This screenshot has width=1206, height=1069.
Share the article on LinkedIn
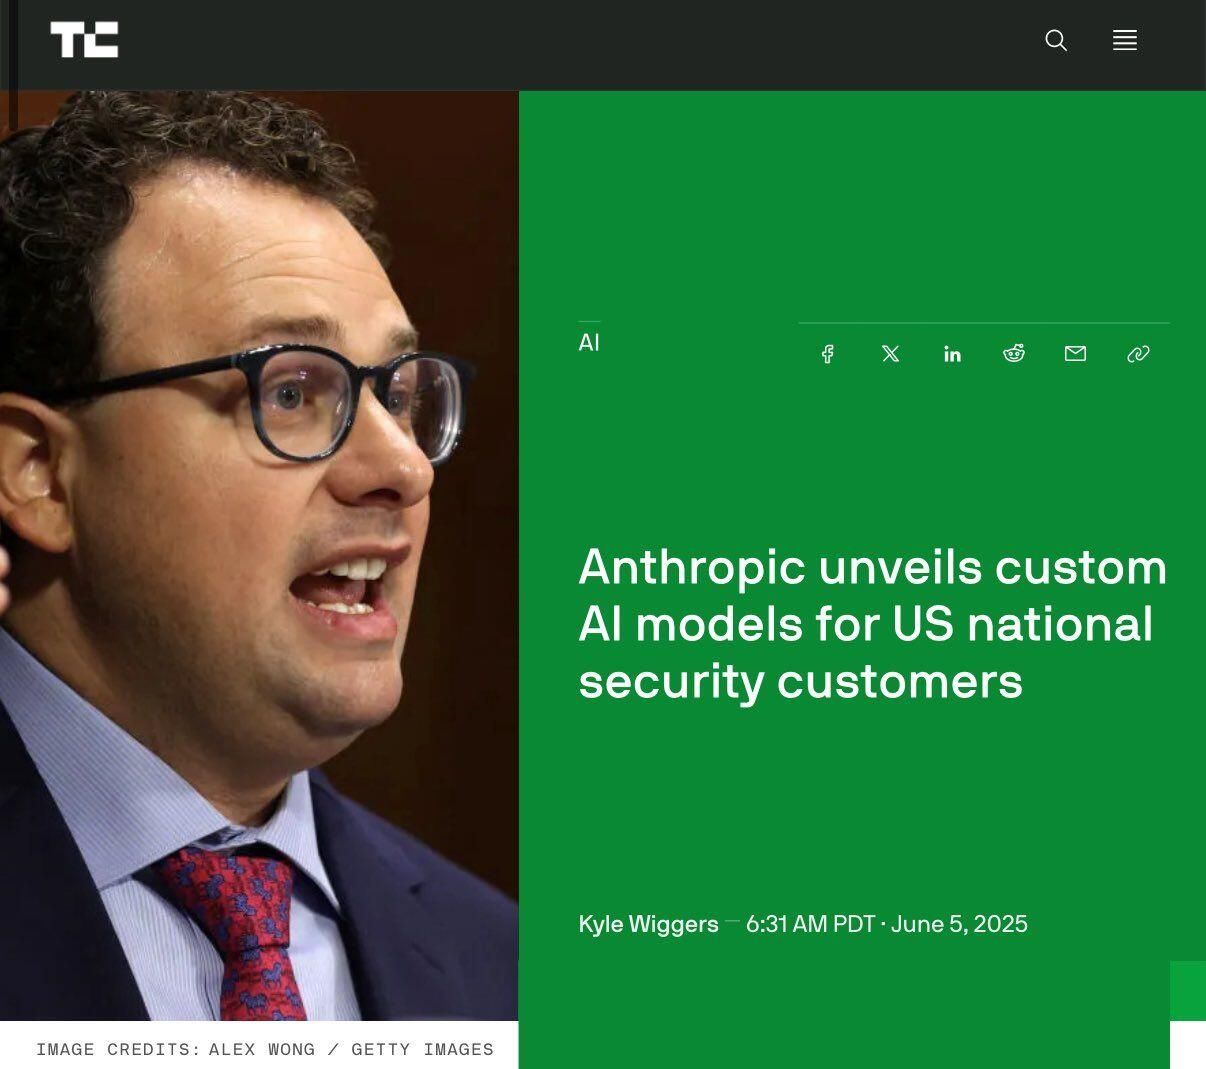953,354
